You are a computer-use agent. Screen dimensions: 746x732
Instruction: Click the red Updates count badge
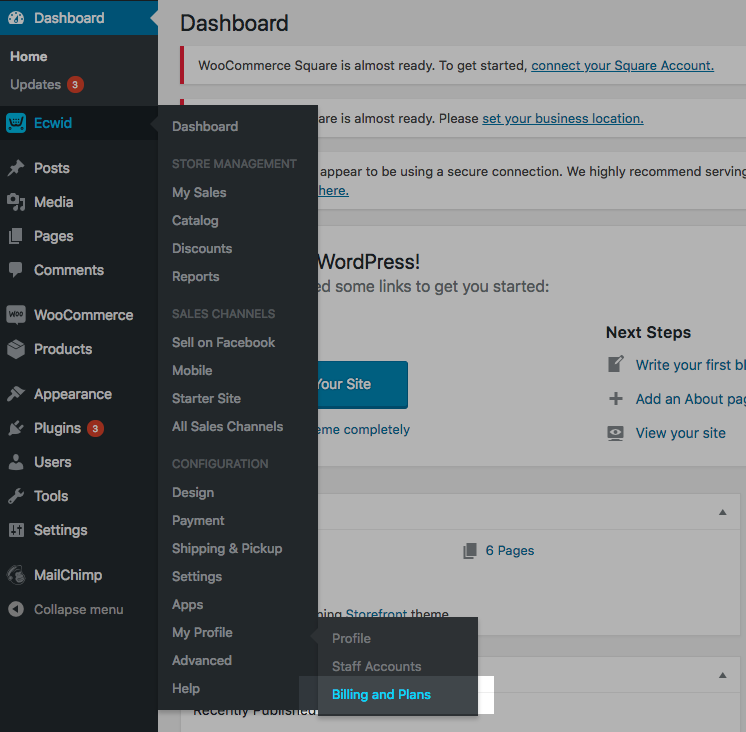pos(75,85)
